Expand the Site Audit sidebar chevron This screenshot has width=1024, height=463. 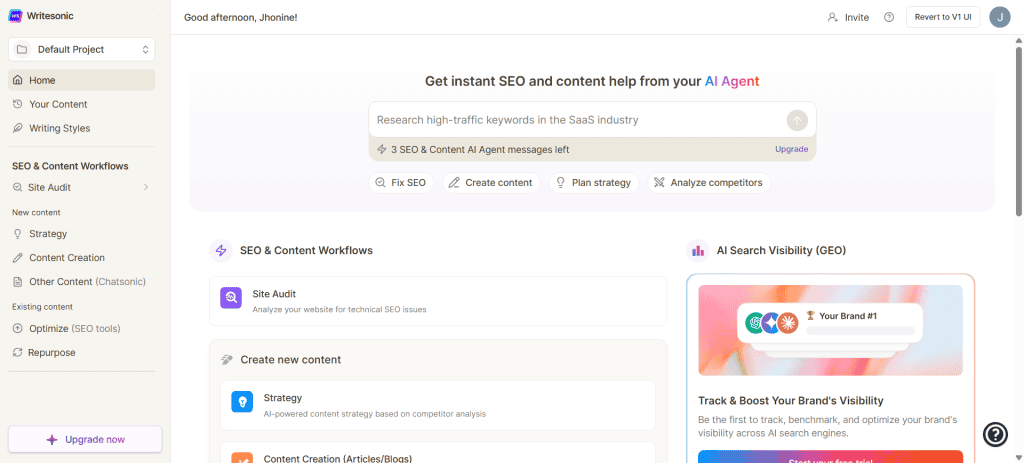146,187
